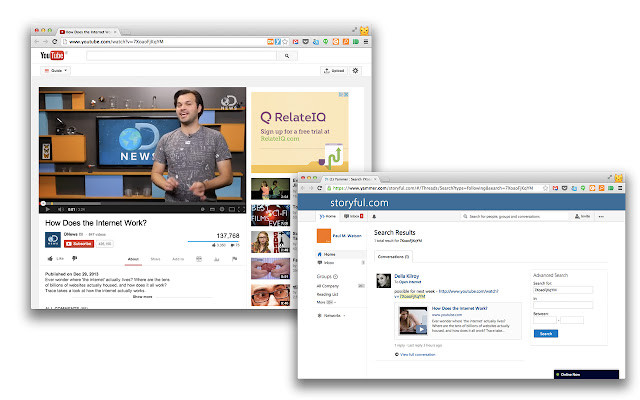Select the YouTube browser tab
The width and height of the screenshot is (640, 400).
tap(88, 32)
